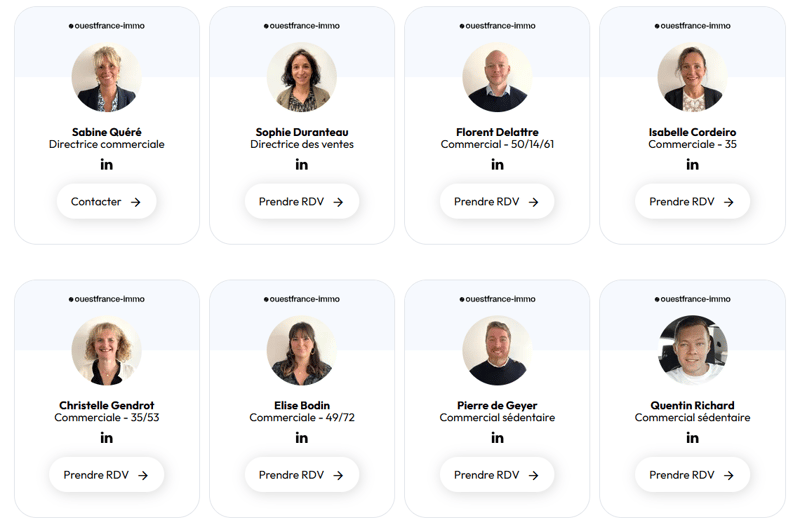The image size is (800, 527).
Task: Open Sabine Quéré's LinkedIn profile icon
Action: pyautogui.click(x=106, y=165)
